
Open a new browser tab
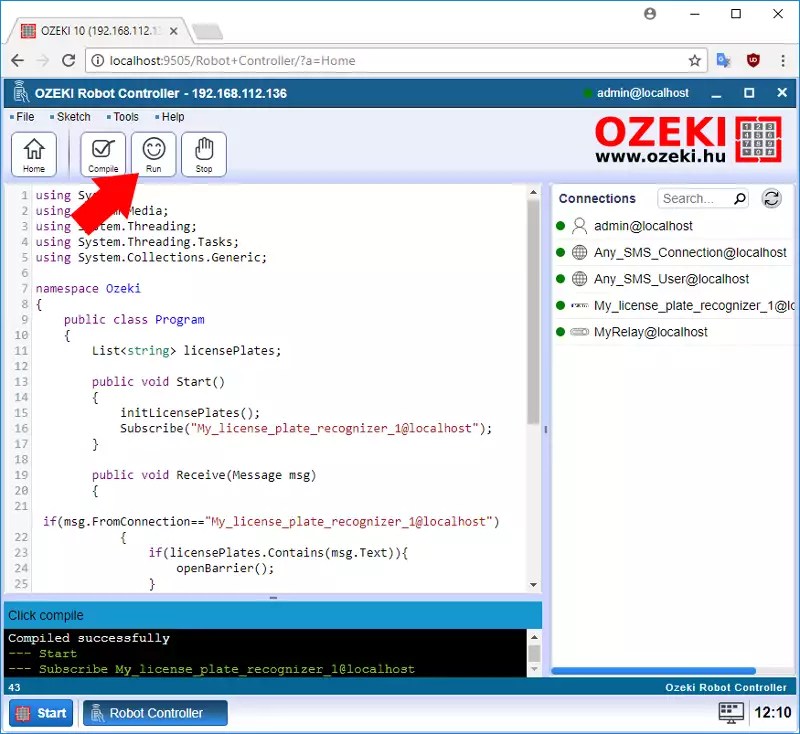coord(207,32)
